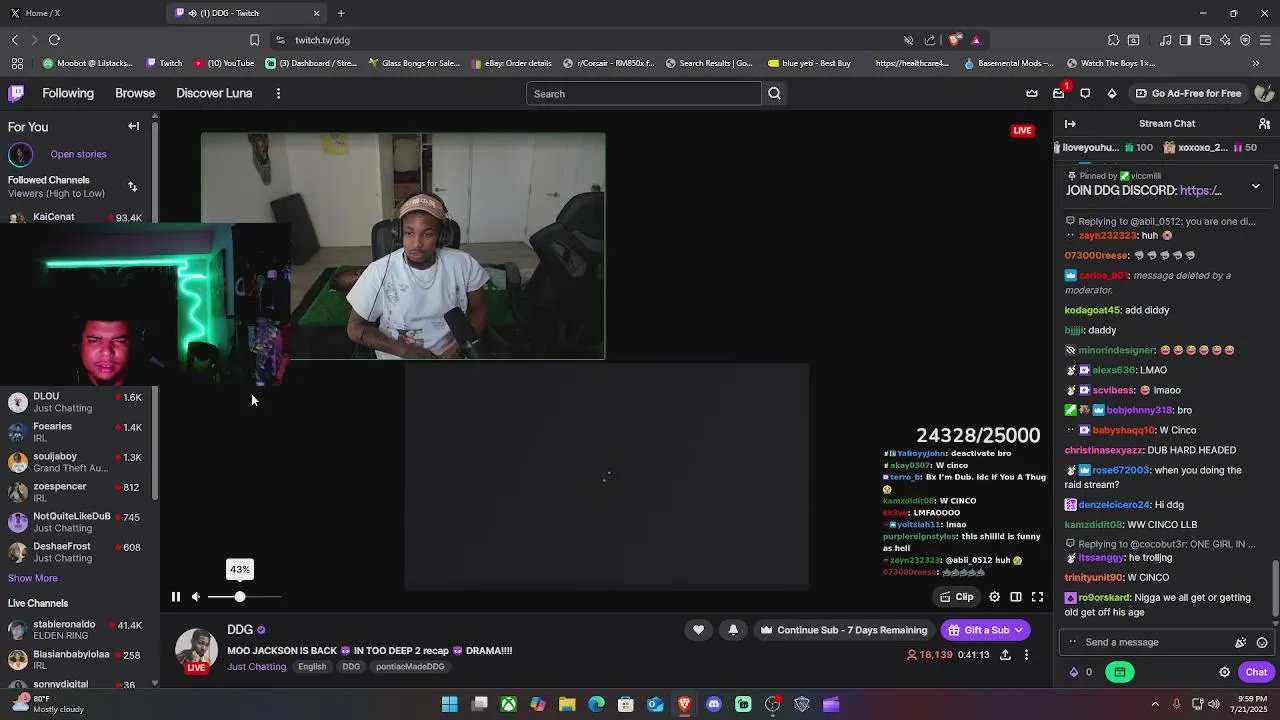The width and height of the screenshot is (1280, 720).
Task: Open stories link in sidebar
Action: coord(78,154)
